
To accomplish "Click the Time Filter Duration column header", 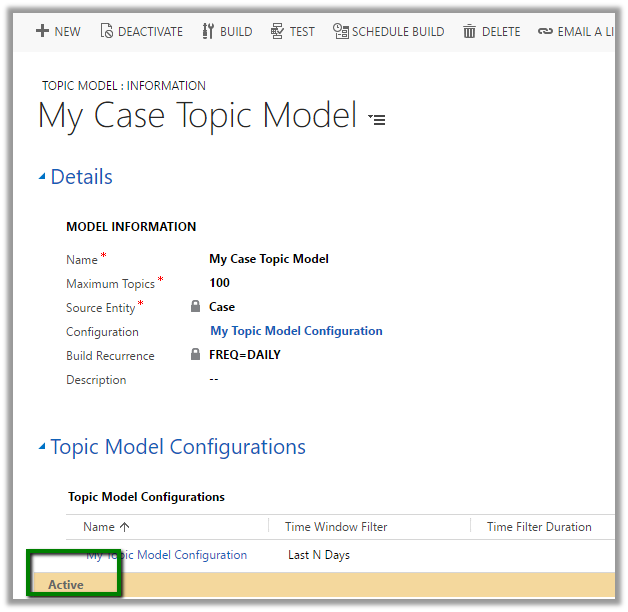I will (539, 527).
